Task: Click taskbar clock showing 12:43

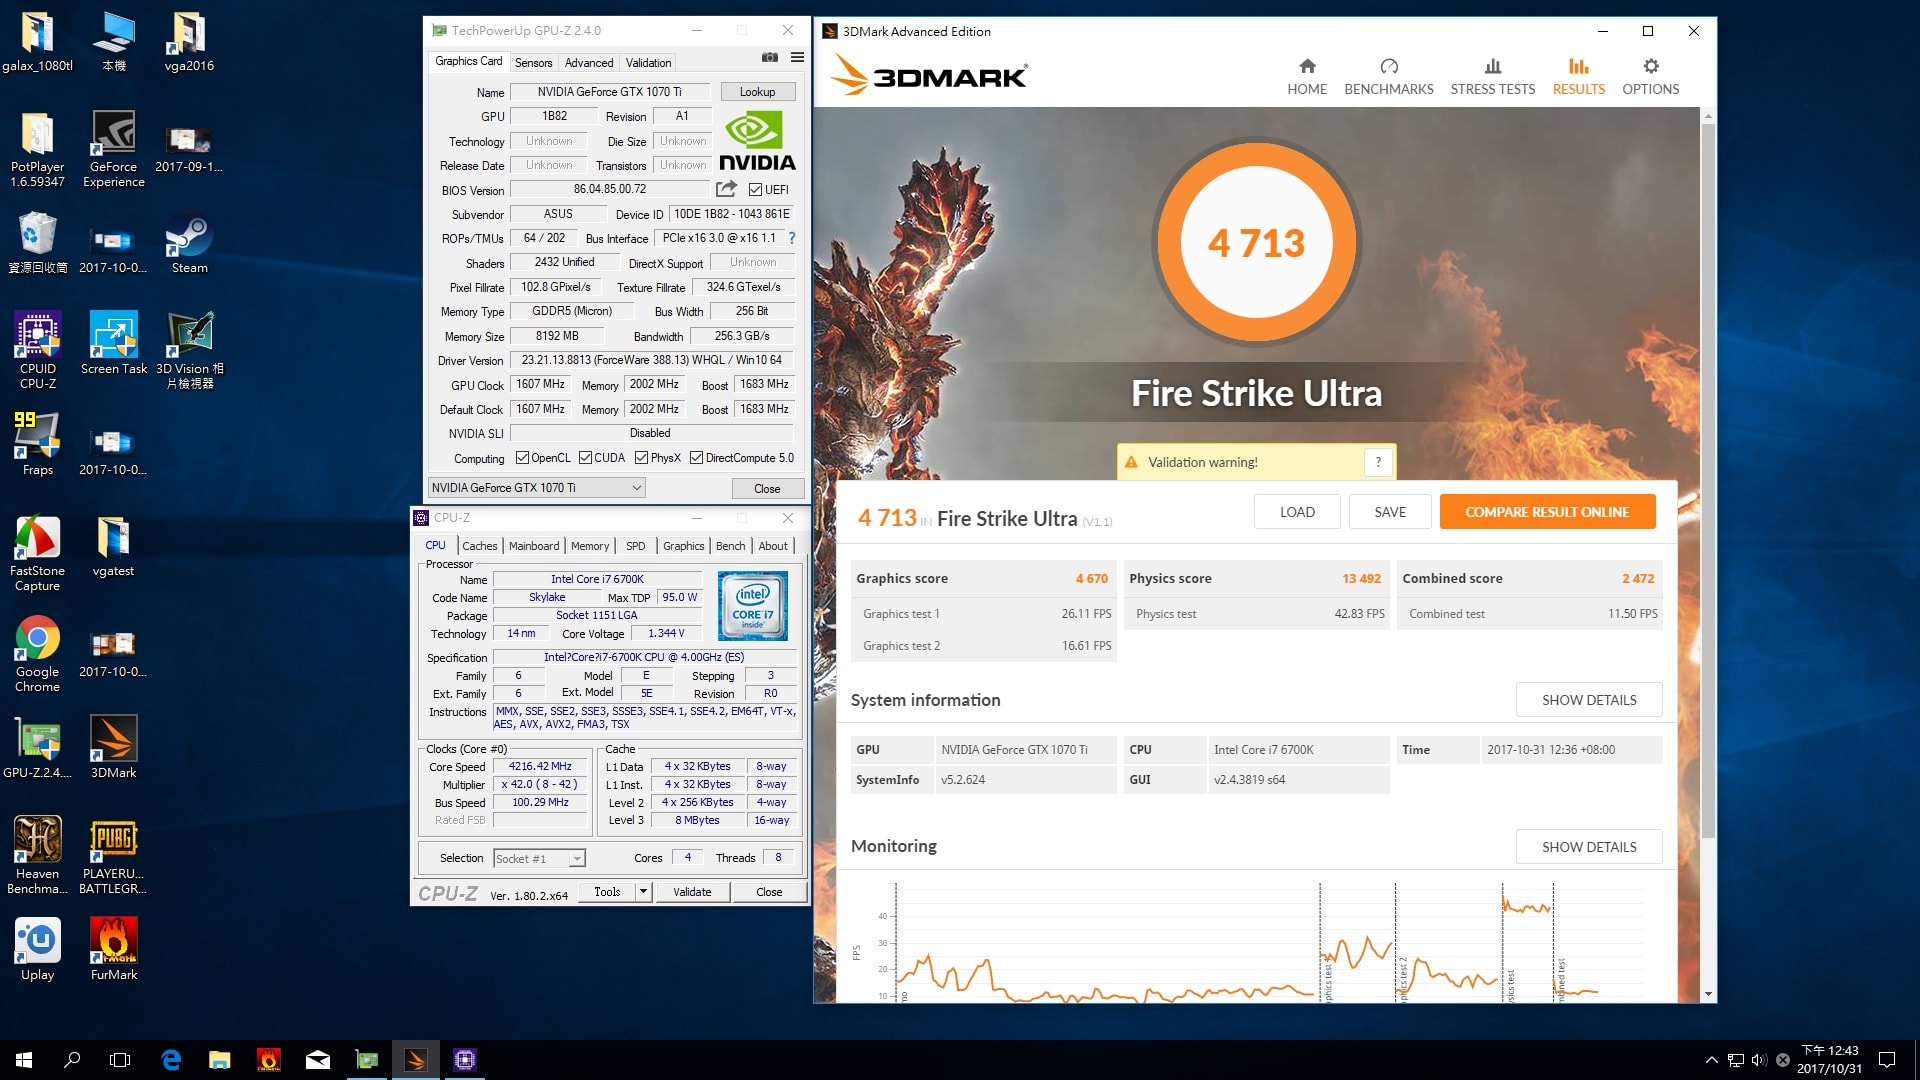Action: coord(1829,1060)
